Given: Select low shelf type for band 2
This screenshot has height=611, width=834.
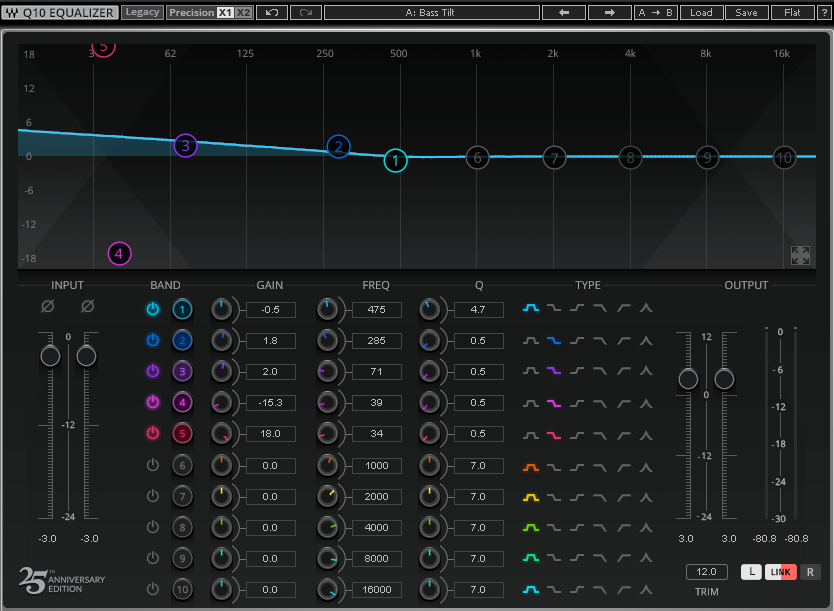Looking at the screenshot, I should pyautogui.click(x=554, y=340).
